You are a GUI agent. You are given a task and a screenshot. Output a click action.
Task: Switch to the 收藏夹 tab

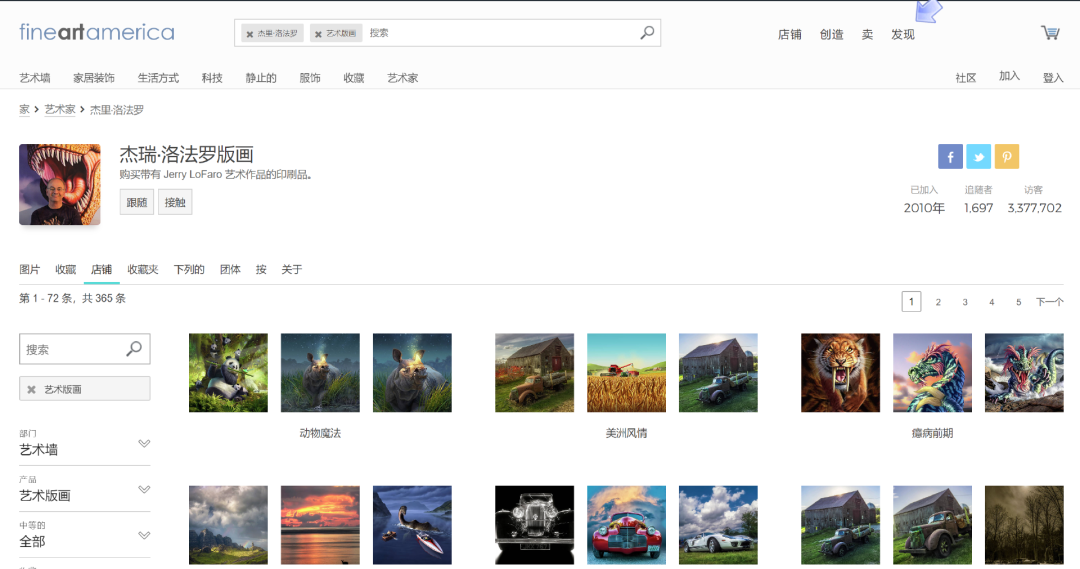click(x=143, y=269)
